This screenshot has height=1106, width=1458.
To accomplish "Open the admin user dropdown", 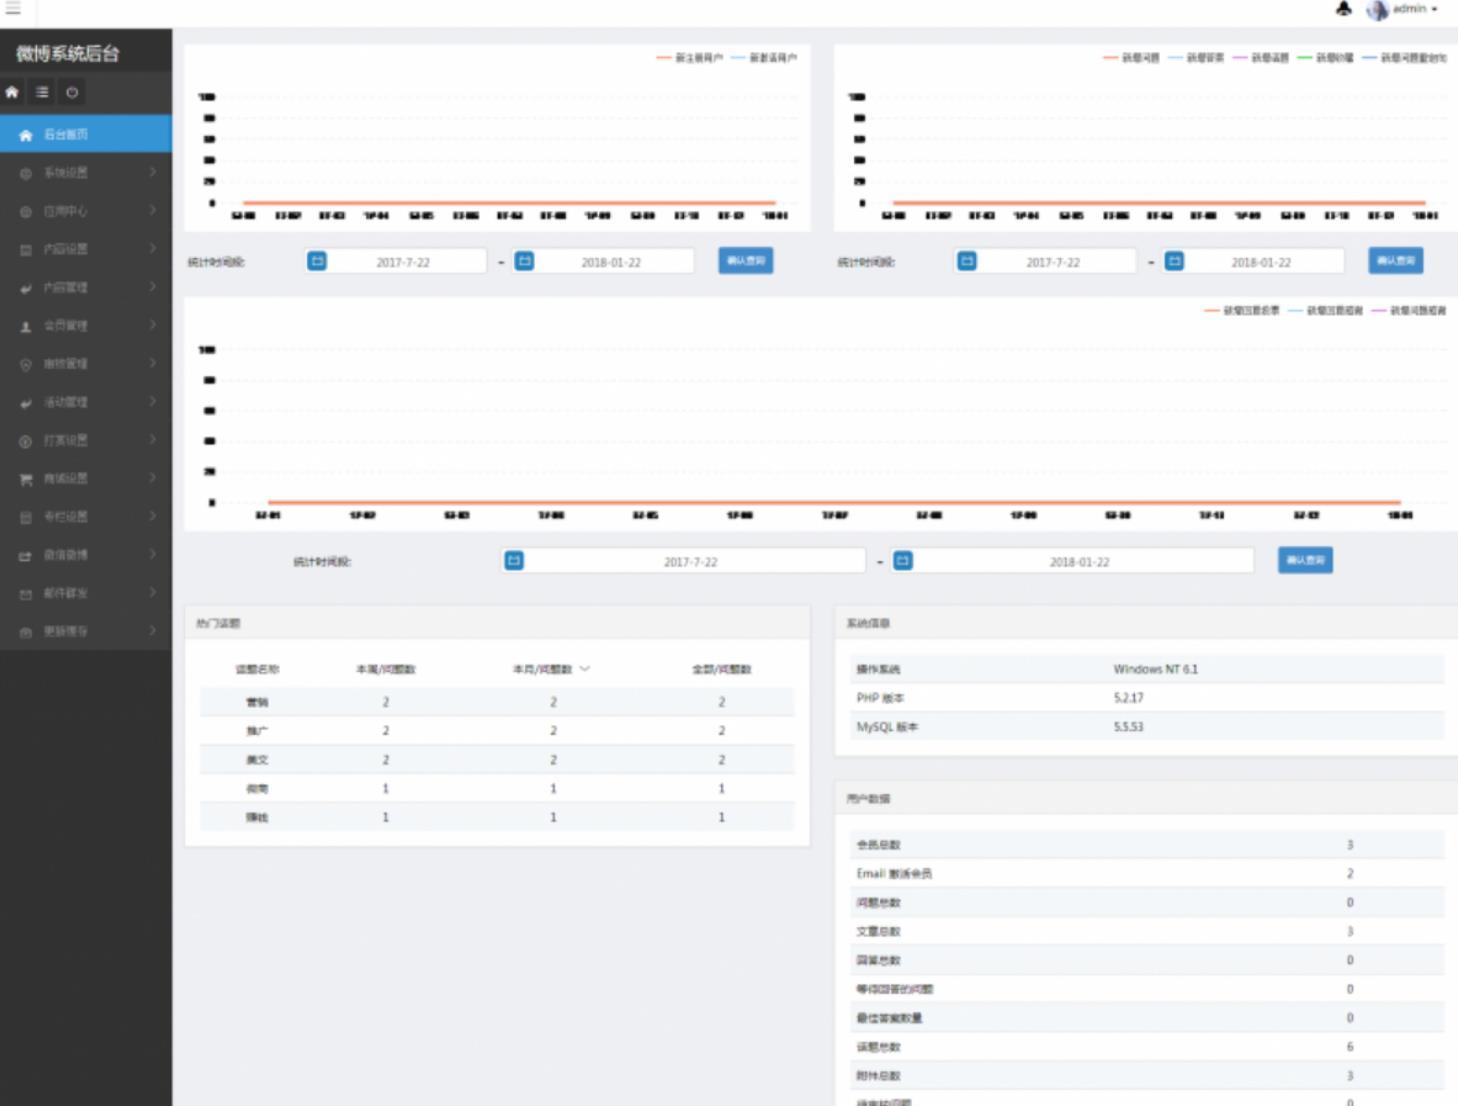I will click(1405, 9).
